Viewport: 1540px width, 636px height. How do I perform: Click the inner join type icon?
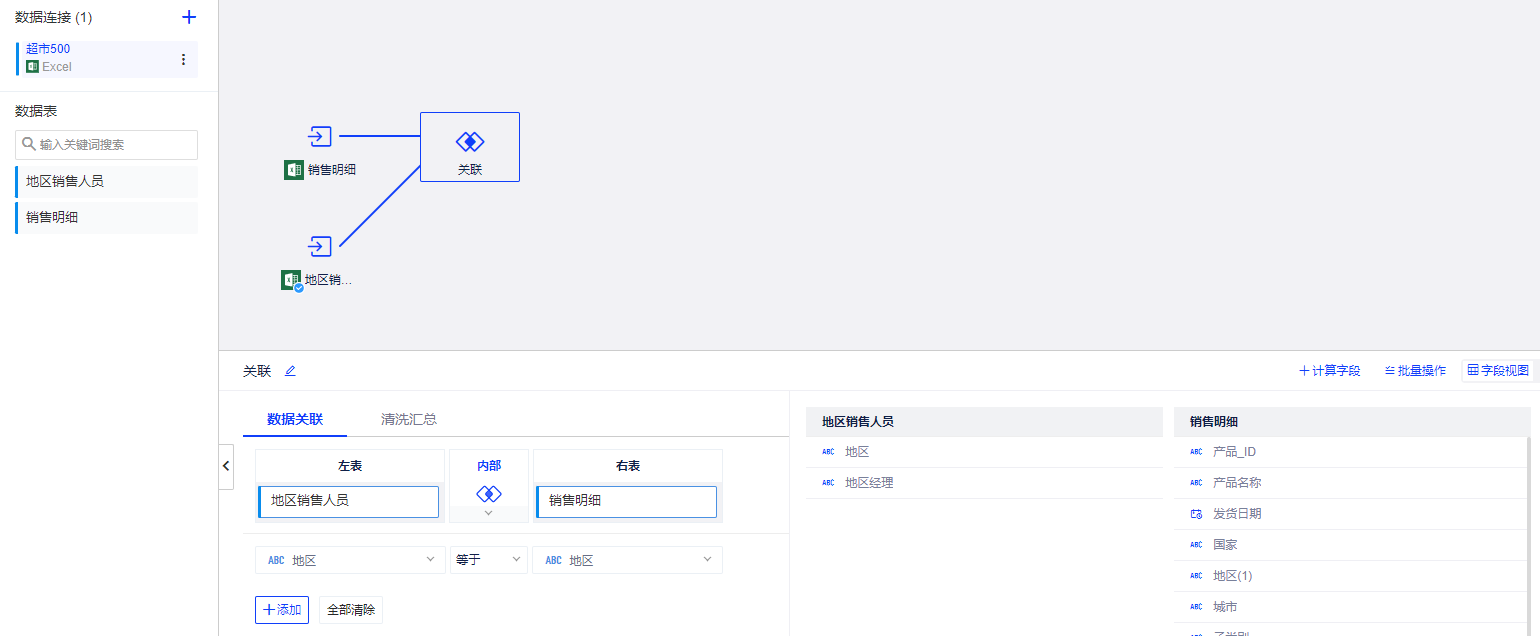pyautogui.click(x=488, y=494)
